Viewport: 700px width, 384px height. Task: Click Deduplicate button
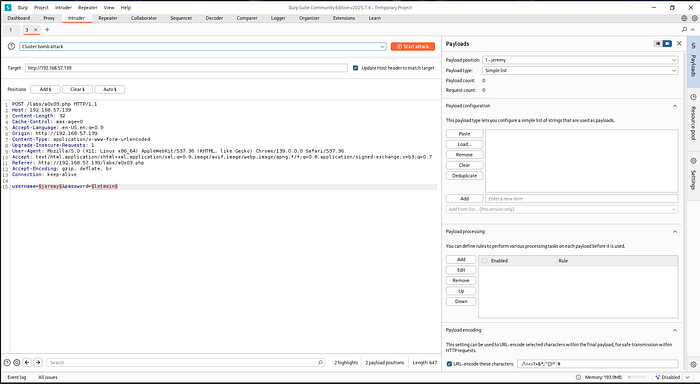coord(464,176)
